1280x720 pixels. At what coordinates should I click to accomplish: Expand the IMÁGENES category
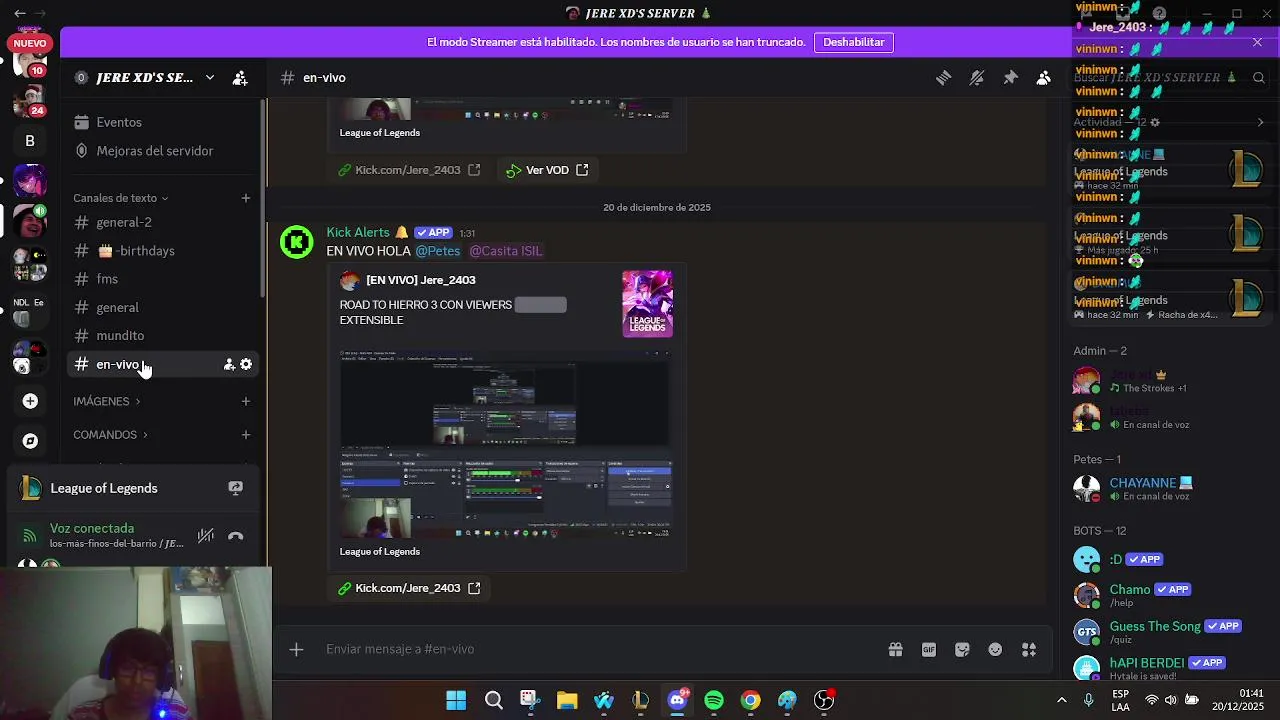click(x=106, y=401)
